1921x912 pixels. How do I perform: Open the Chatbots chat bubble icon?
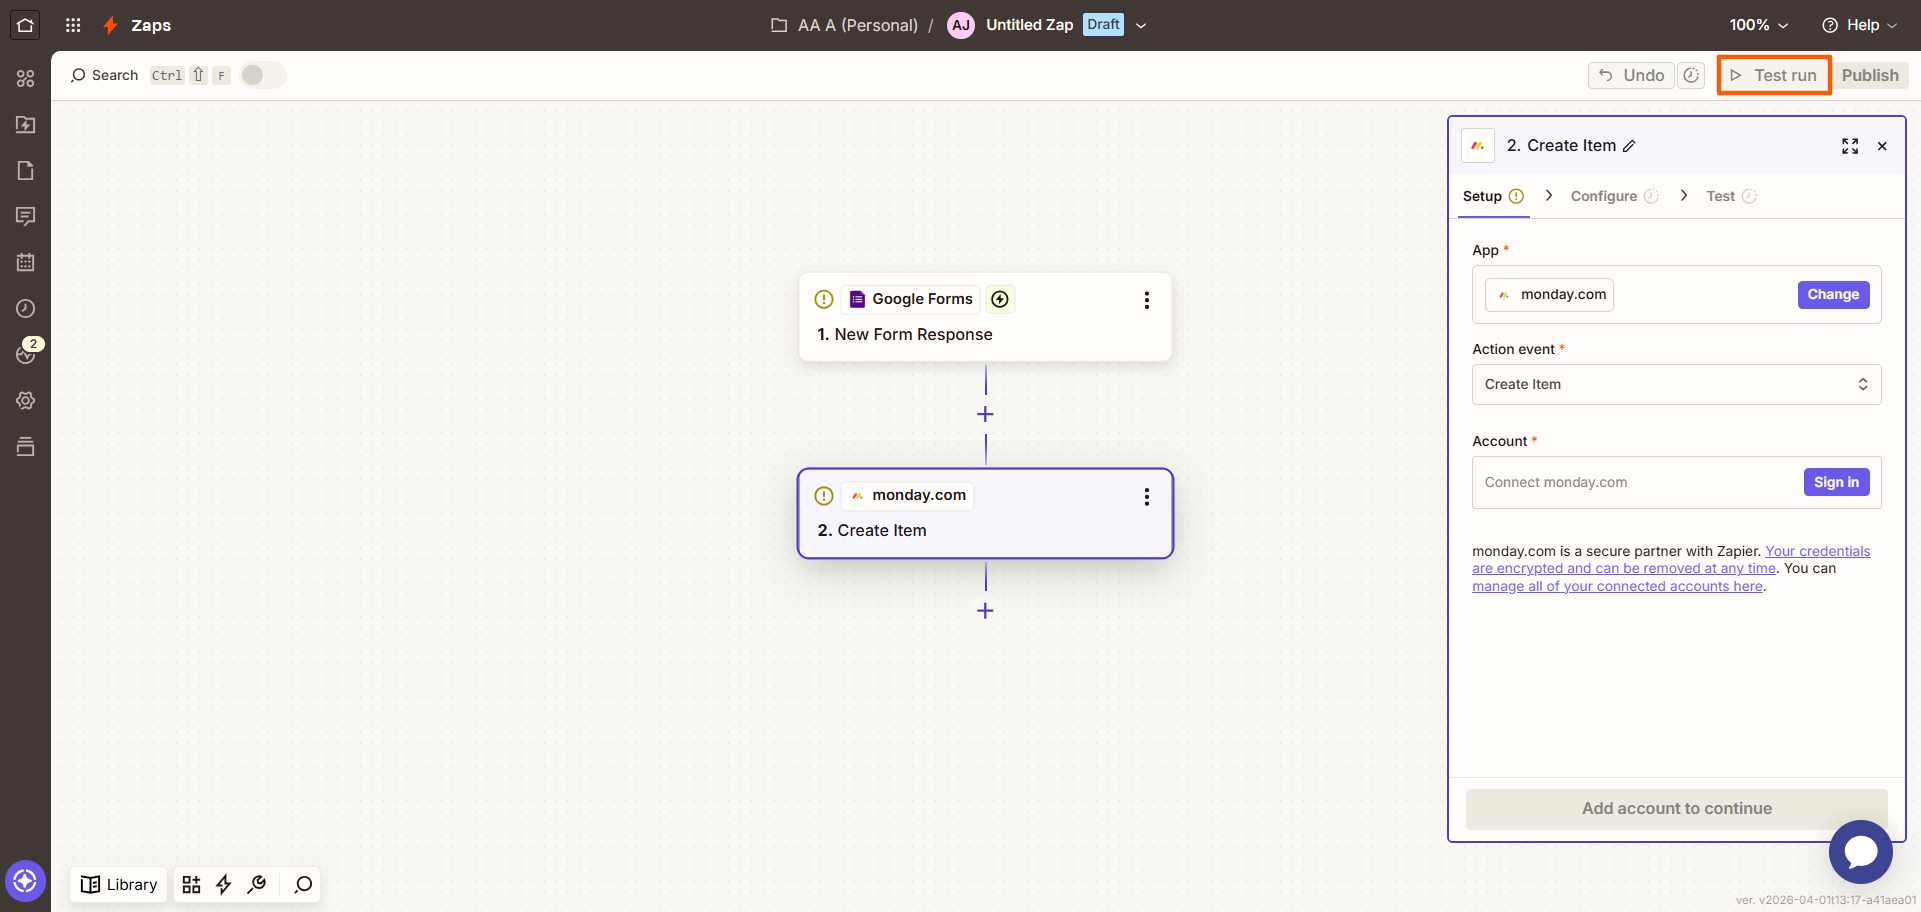pos(25,216)
